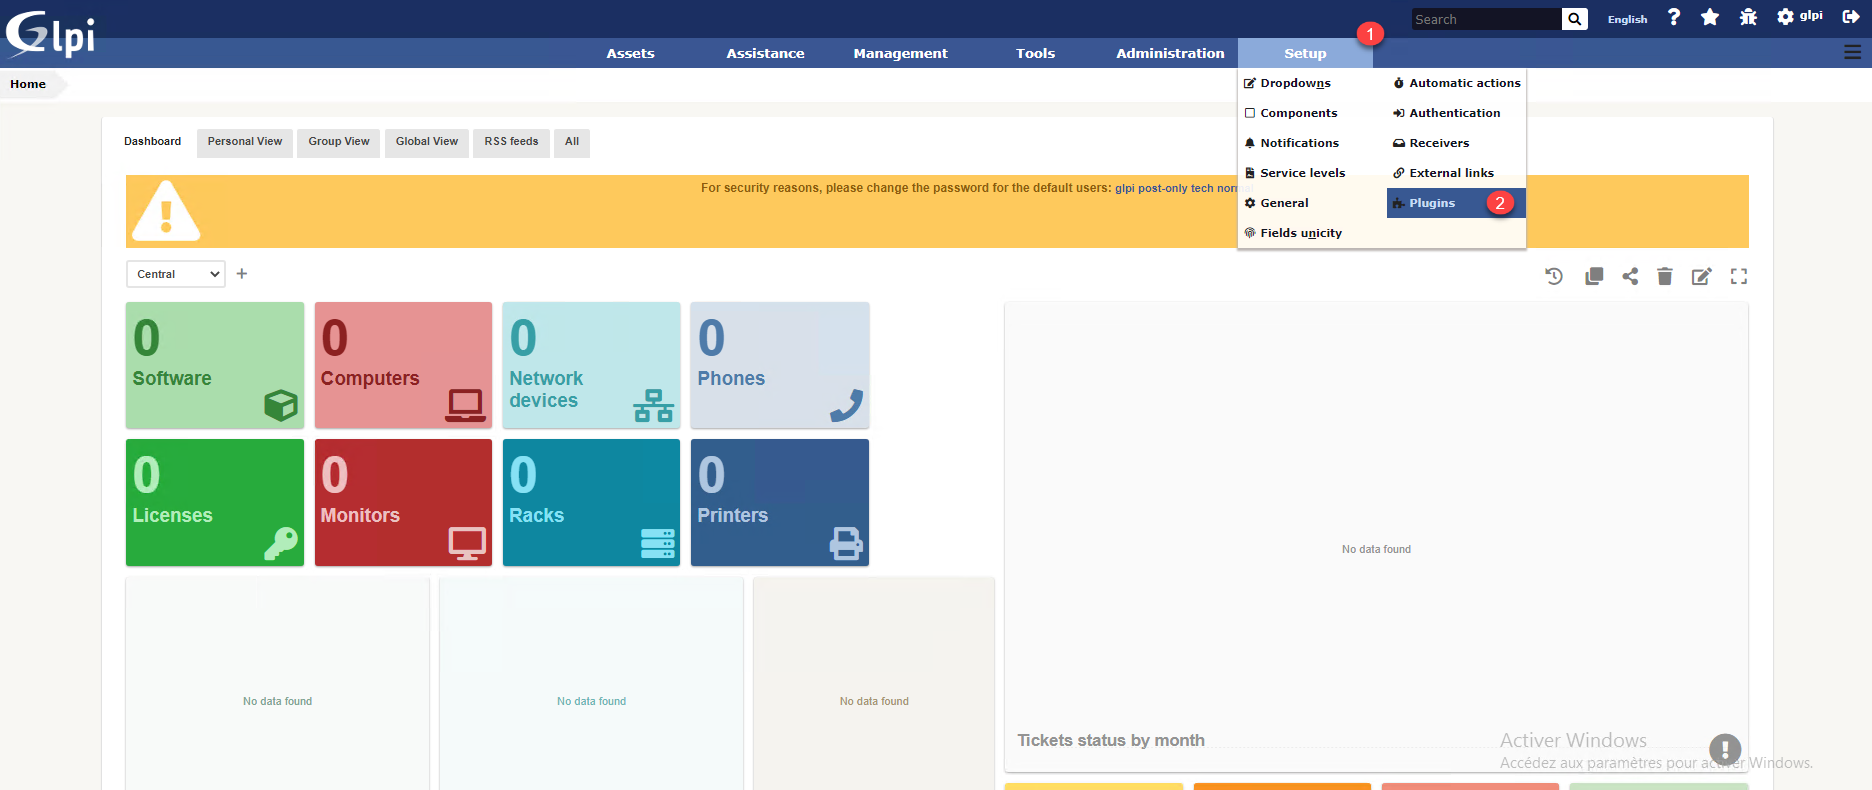Share the dashboard using the share icon
1872x790 pixels.
1630,276
